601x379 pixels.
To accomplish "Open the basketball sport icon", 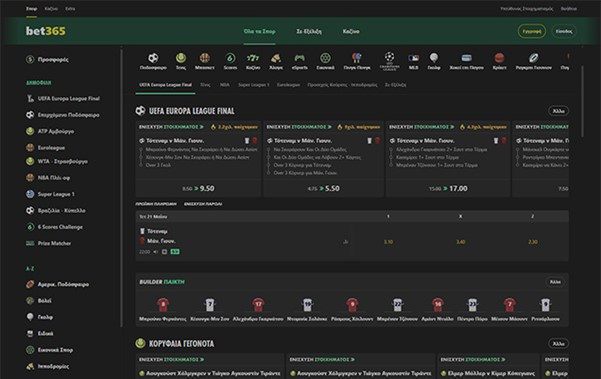I will click(x=205, y=58).
